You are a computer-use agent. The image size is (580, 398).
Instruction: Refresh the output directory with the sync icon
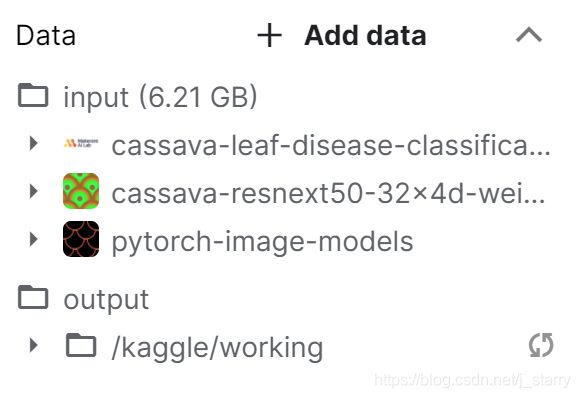(541, 345)
